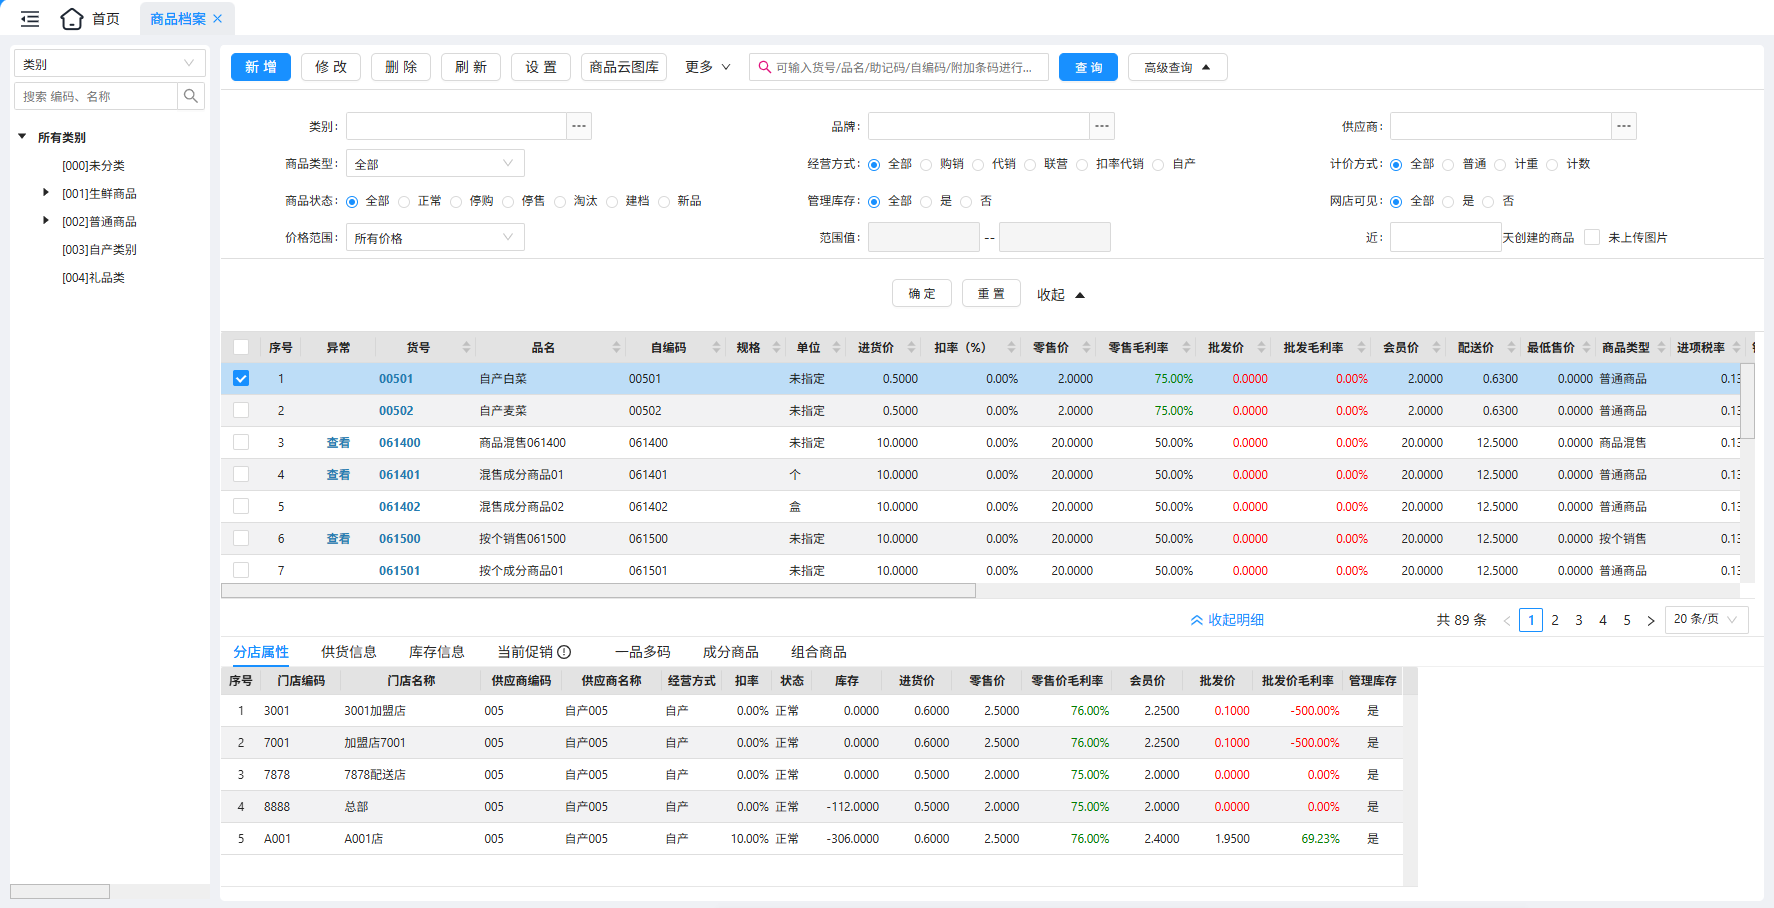Click the left panel horizontal scrollbar
Viewport: 1774px width, 908px height.
click(60, 891)
